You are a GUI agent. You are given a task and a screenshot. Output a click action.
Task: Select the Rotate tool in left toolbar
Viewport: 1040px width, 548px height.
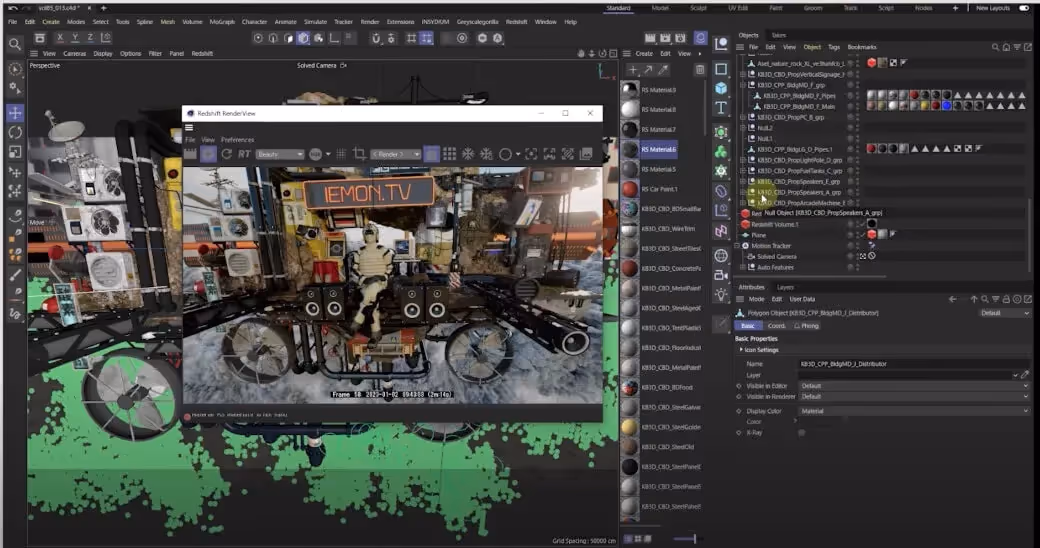tap(15, 132)
